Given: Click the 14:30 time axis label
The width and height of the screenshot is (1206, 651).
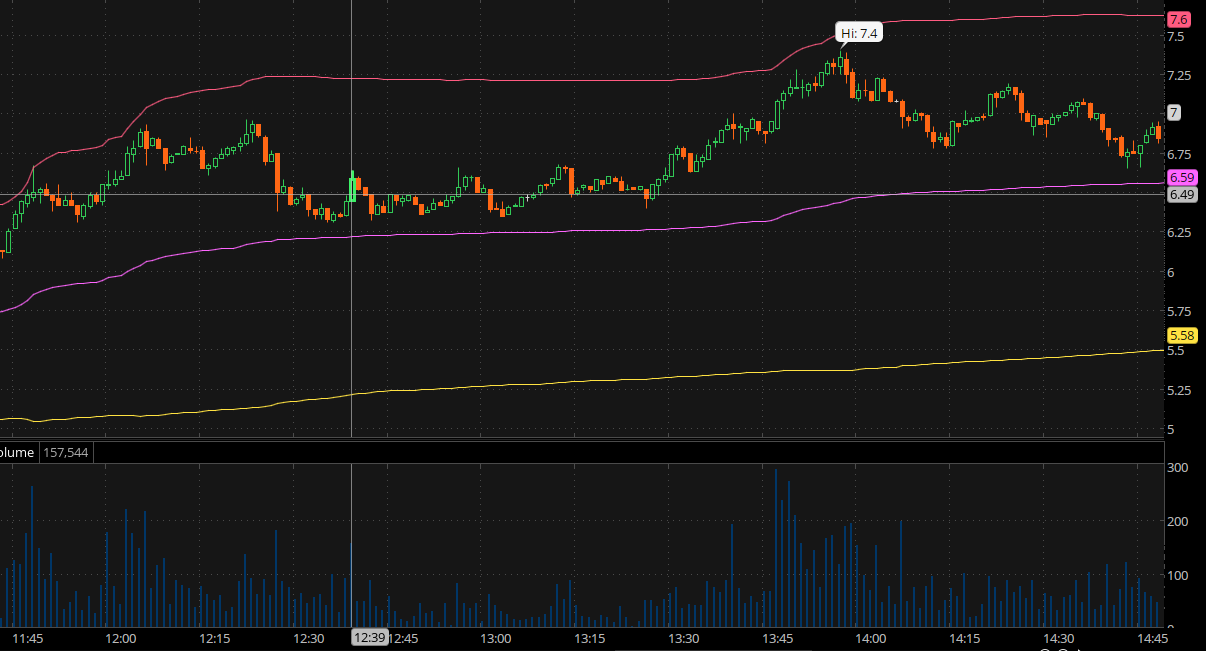Looking at the screenshot, I should point(1059,638).
